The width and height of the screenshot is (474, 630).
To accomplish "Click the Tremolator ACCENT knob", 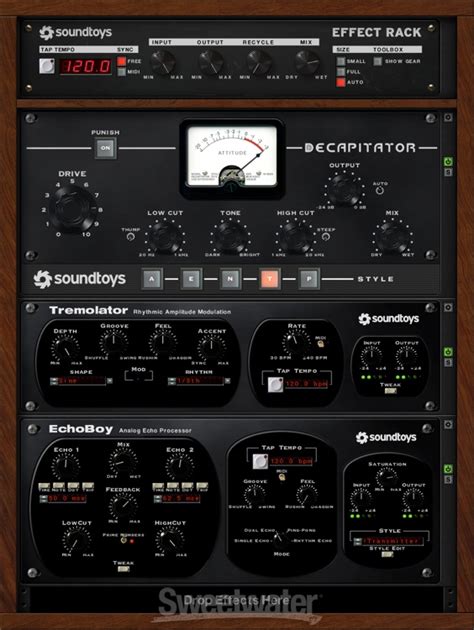I will pos(211,348).
